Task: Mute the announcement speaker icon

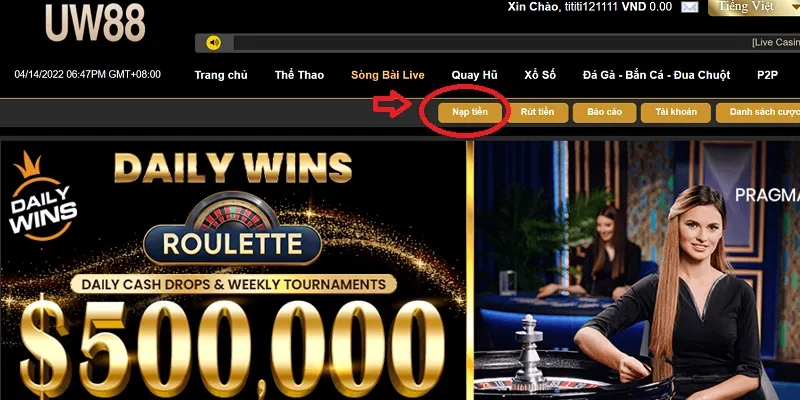Action: click(x=214, y=43)
